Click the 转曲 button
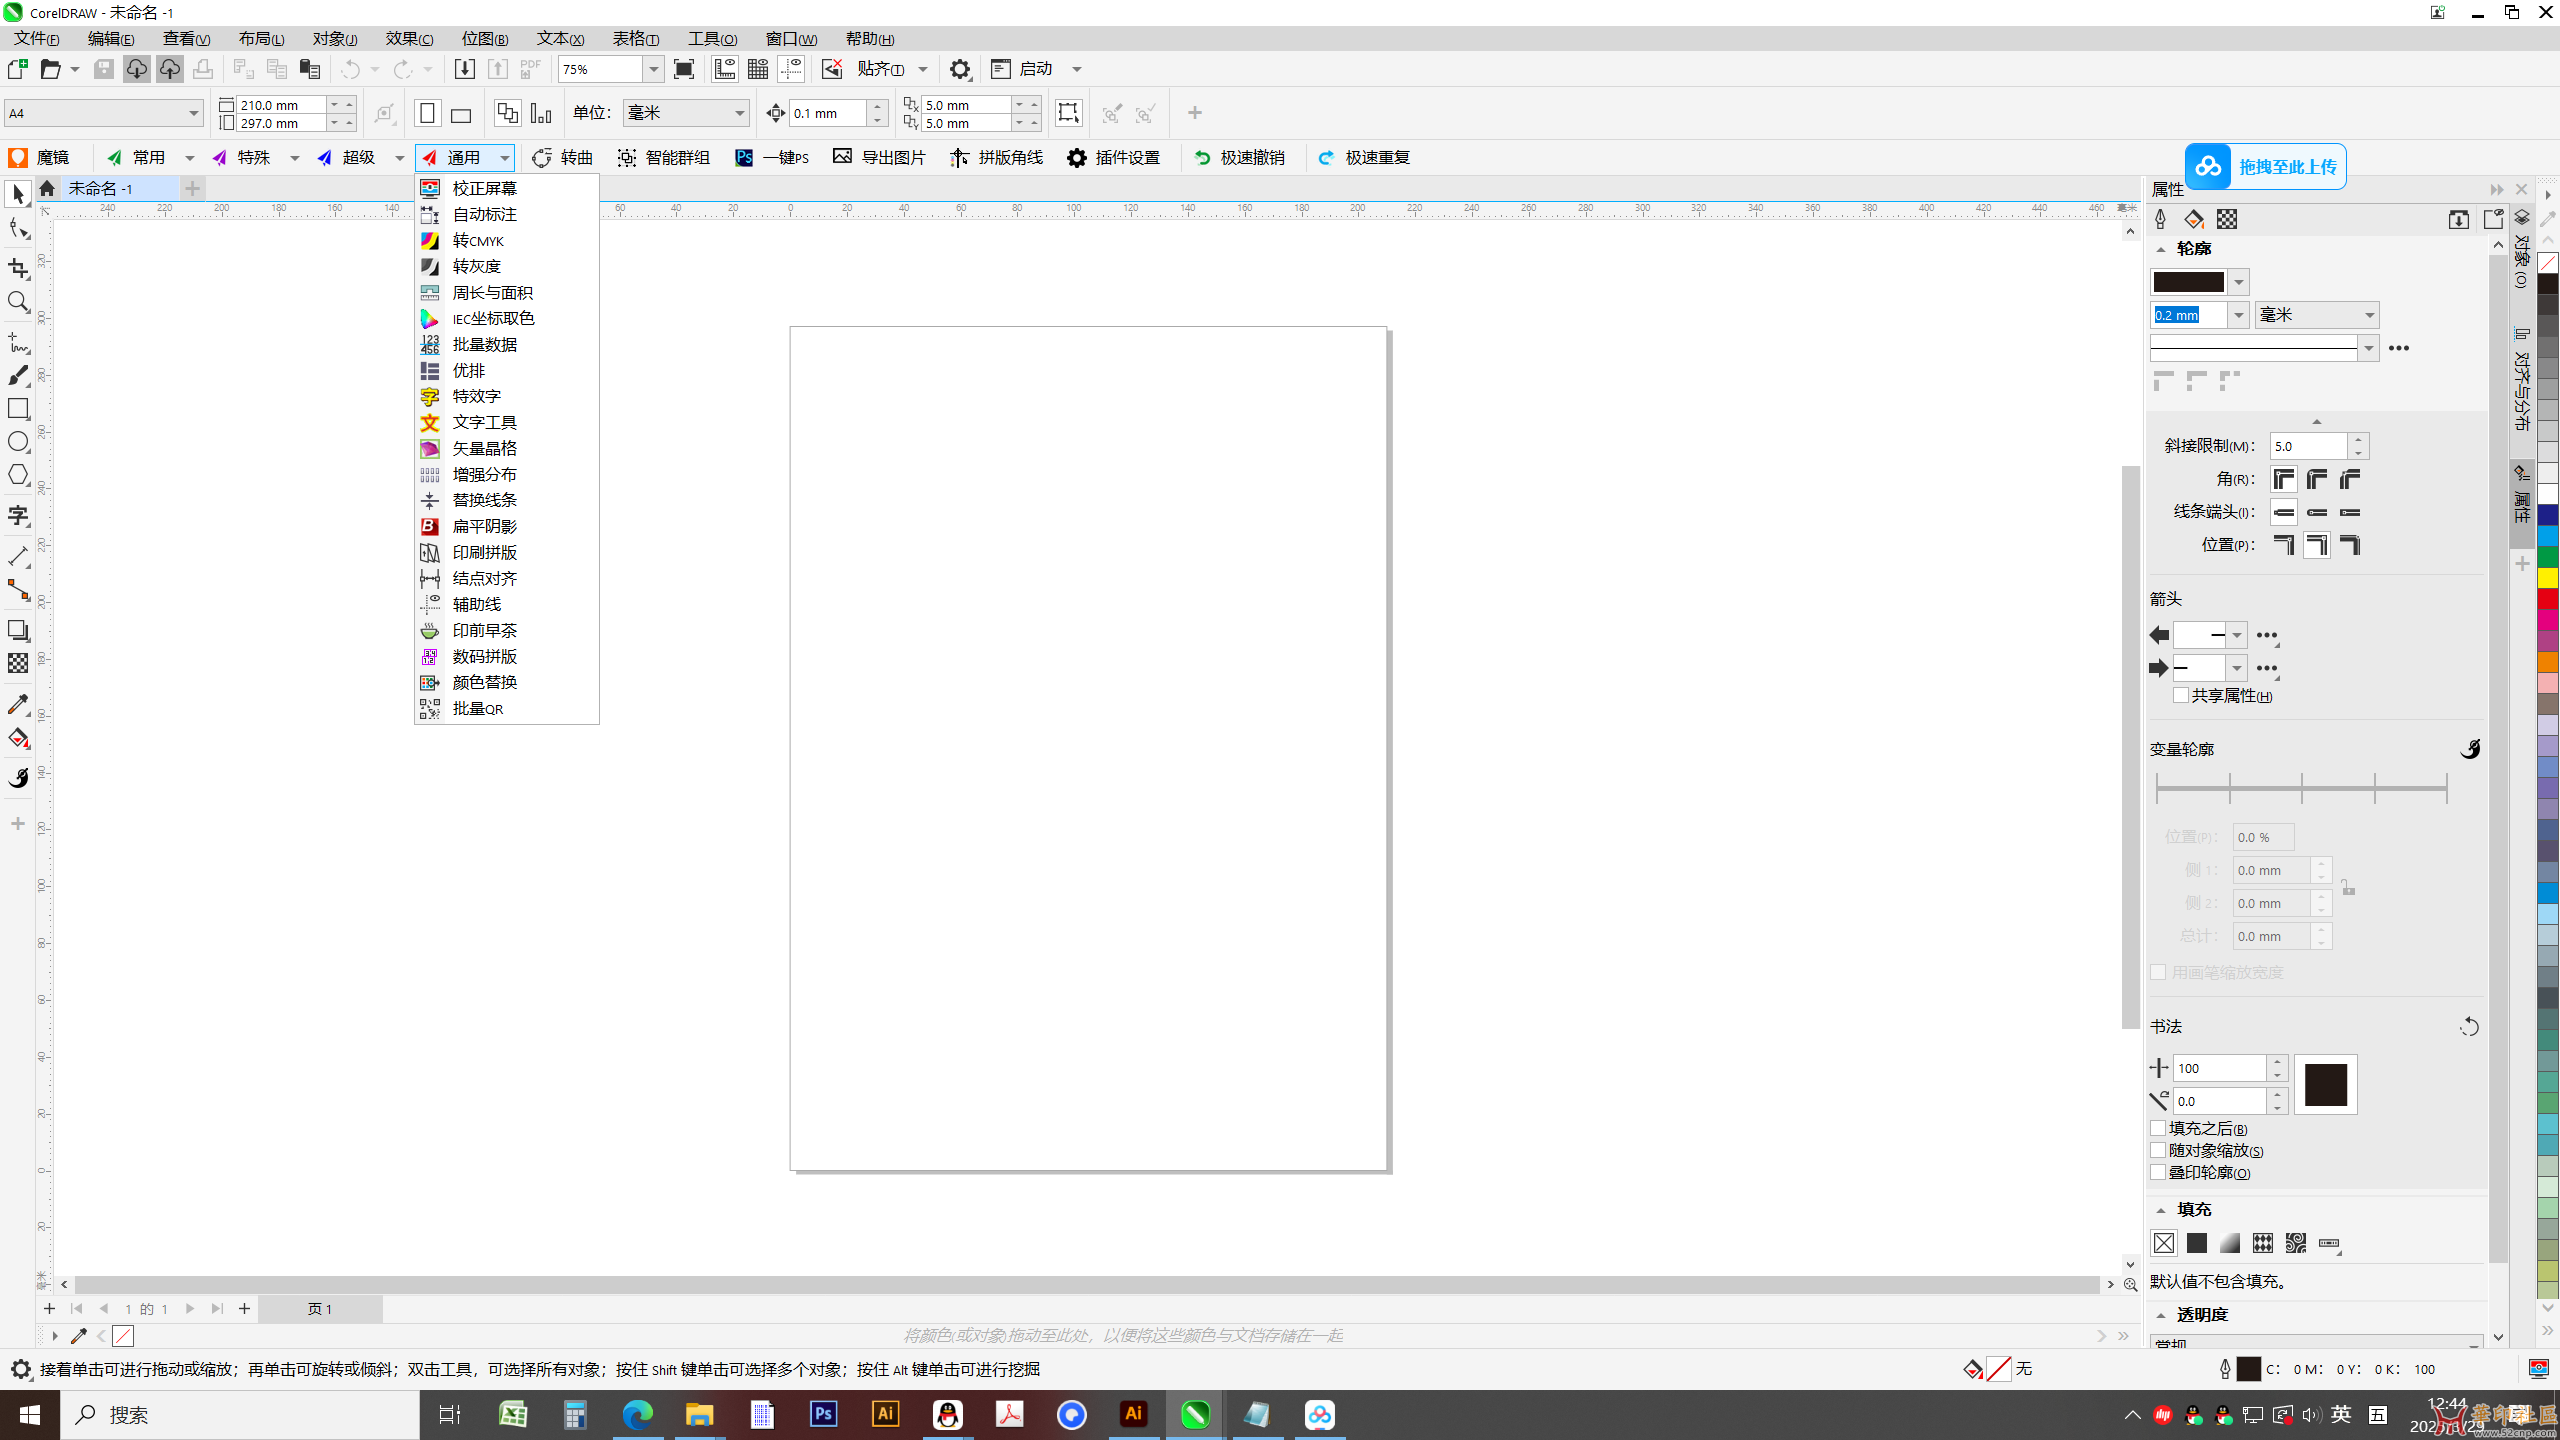The image size is (2560, 1440). point(563,157)
